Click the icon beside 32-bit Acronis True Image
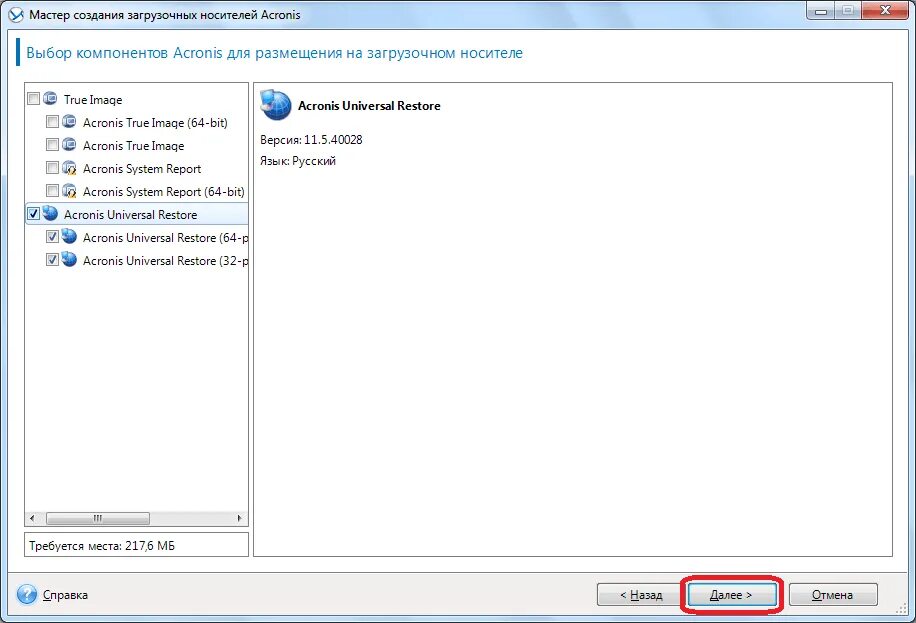This screenshot has width=916, height=623. [x=69, y=144]
